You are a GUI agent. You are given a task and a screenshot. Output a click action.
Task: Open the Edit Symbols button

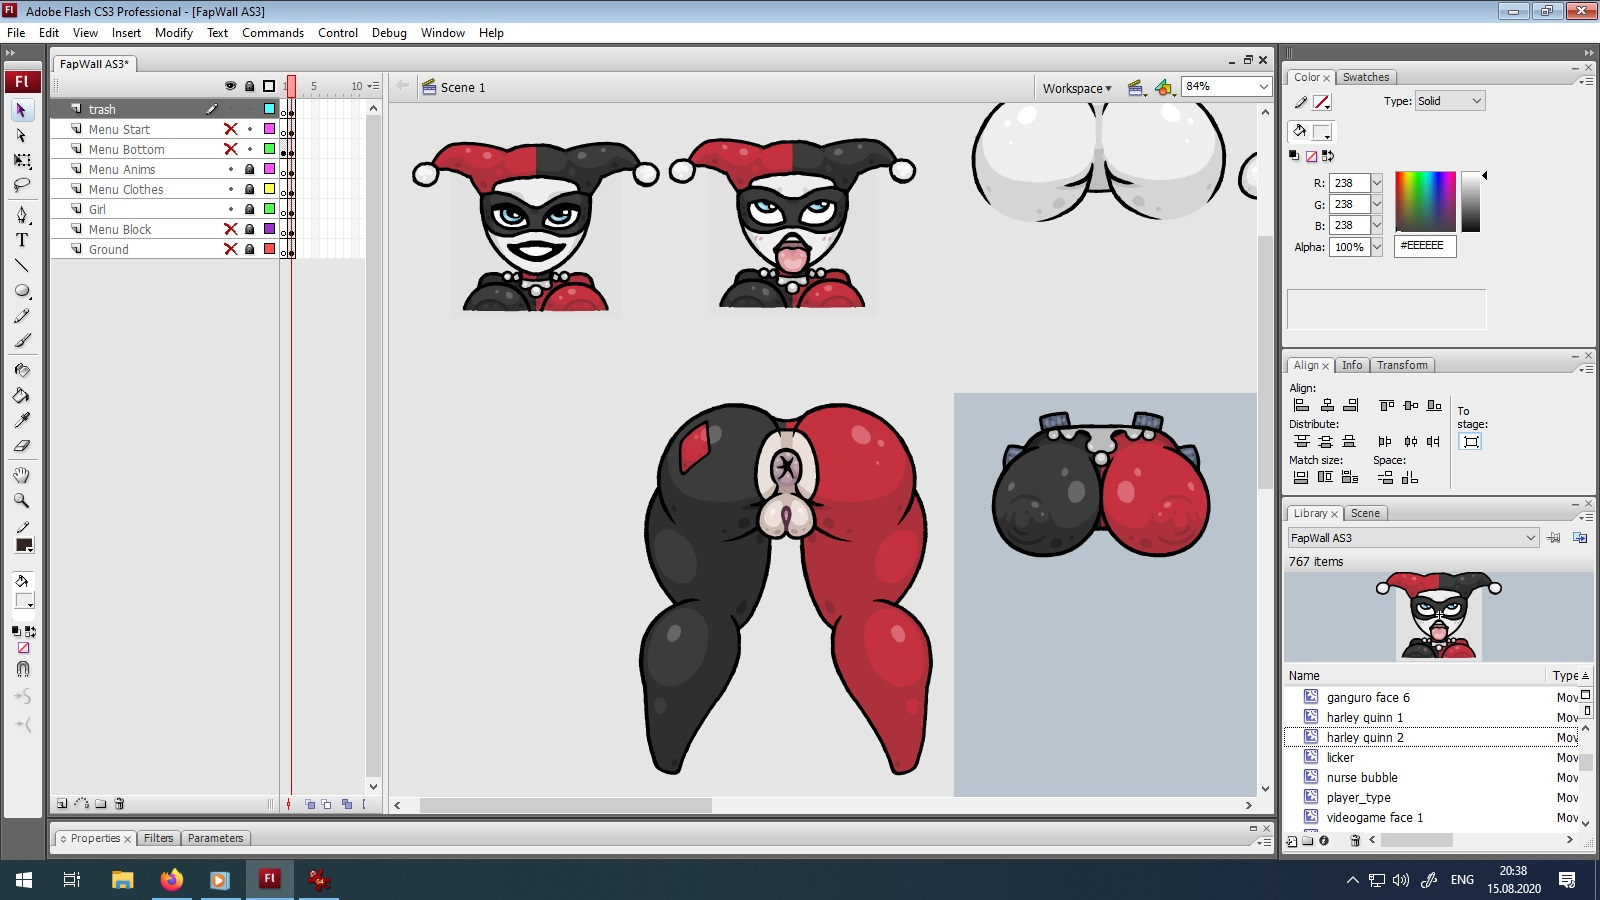[x=1164, y=88]
